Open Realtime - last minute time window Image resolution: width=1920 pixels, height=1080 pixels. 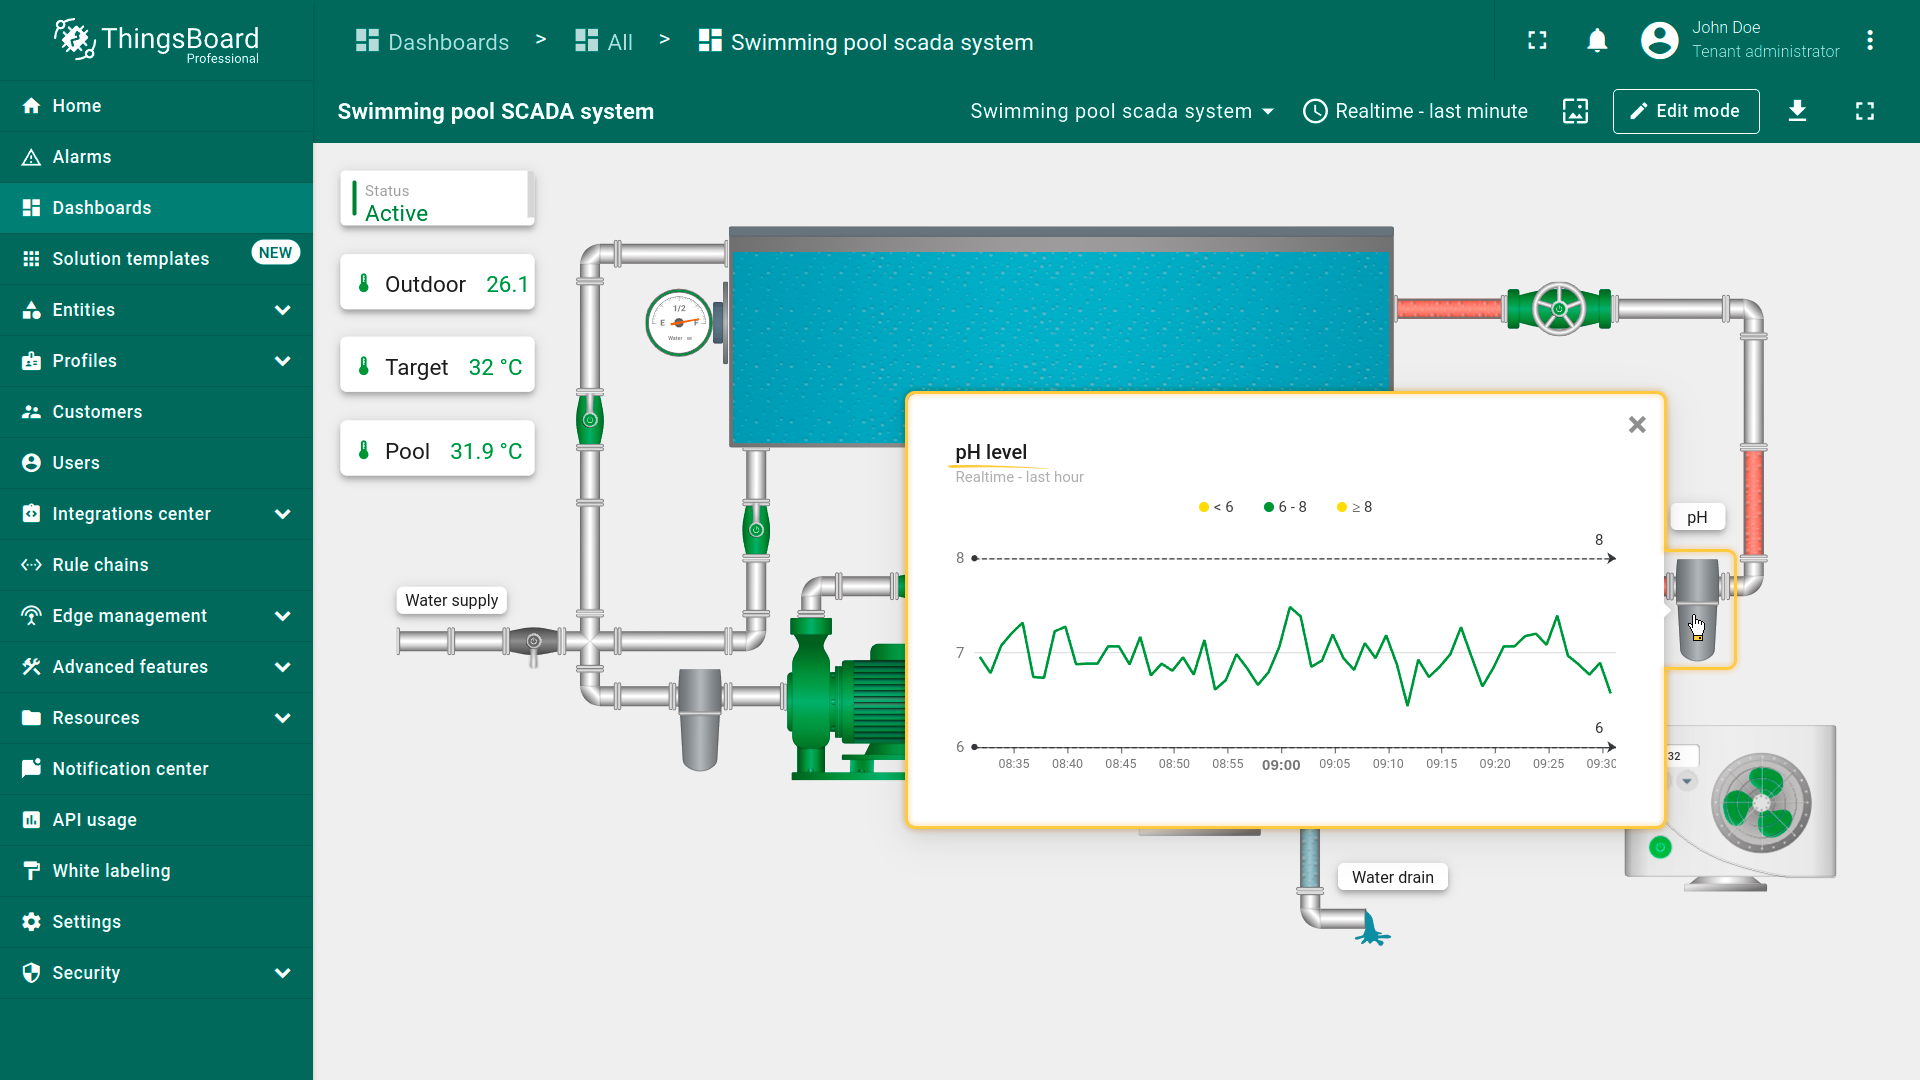click(x=1415, y=111)
